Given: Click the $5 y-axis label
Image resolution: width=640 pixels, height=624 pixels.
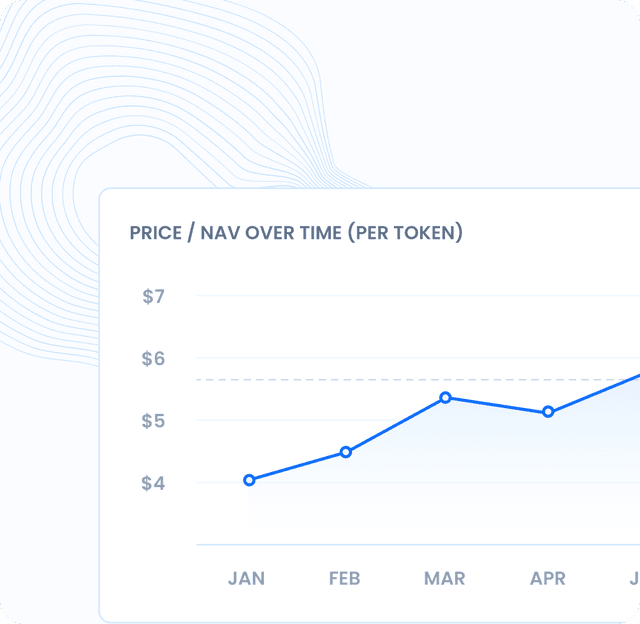Looking at the screenshot, I should (153, 421).
